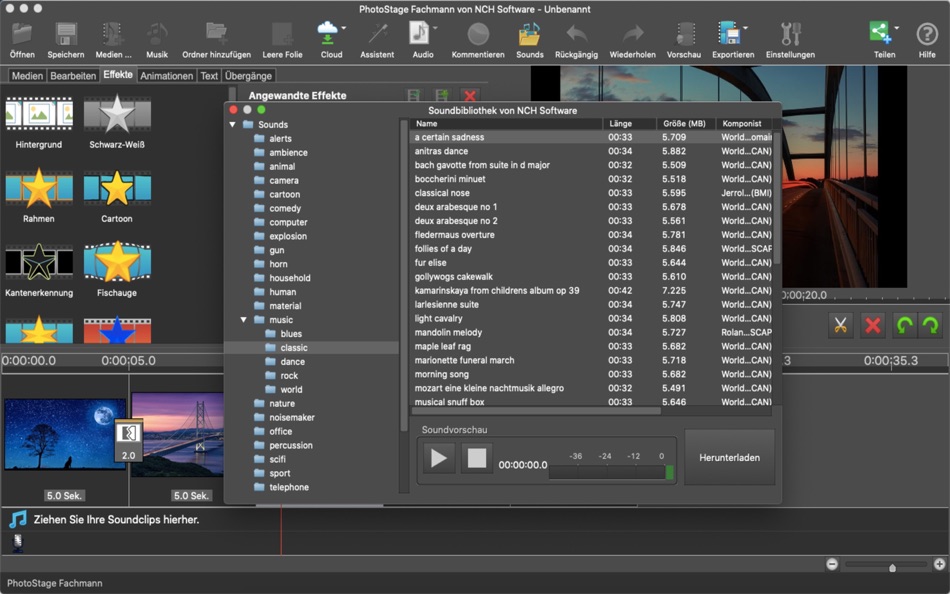
Task: Click the Kommentieren toolbar icon
Action: (477, 35)
